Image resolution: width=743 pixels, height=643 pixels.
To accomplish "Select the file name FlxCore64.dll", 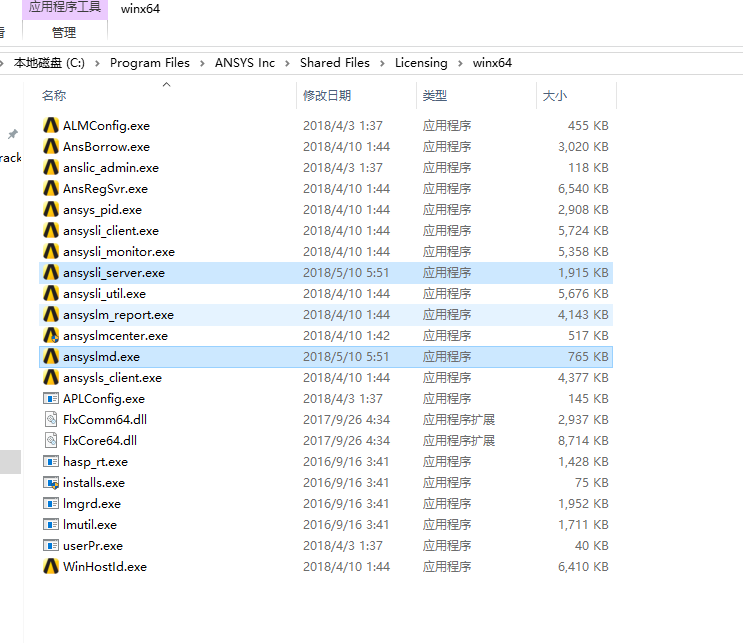I will point(100,441).
